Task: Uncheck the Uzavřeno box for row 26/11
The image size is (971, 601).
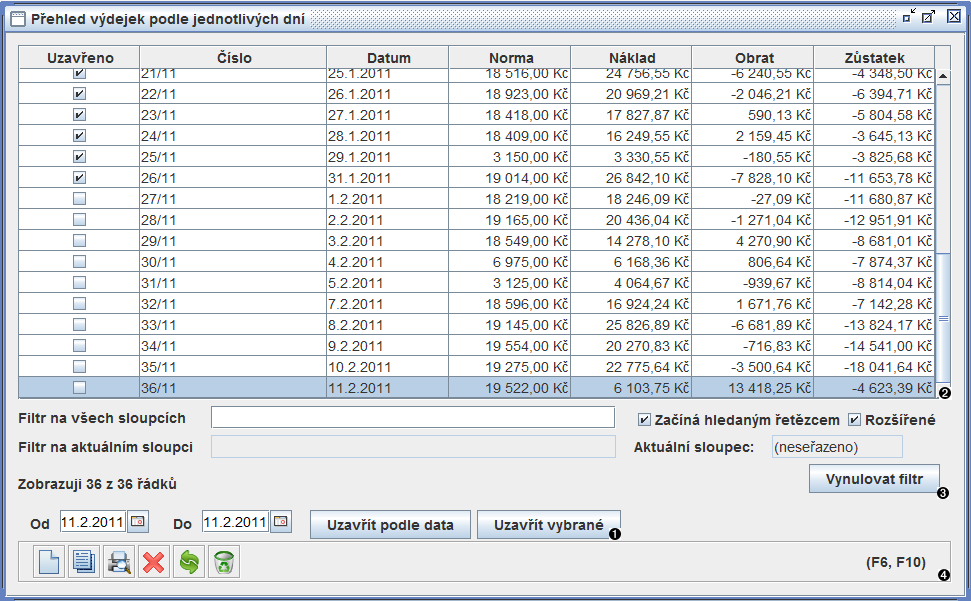Action: pos(79,178)
